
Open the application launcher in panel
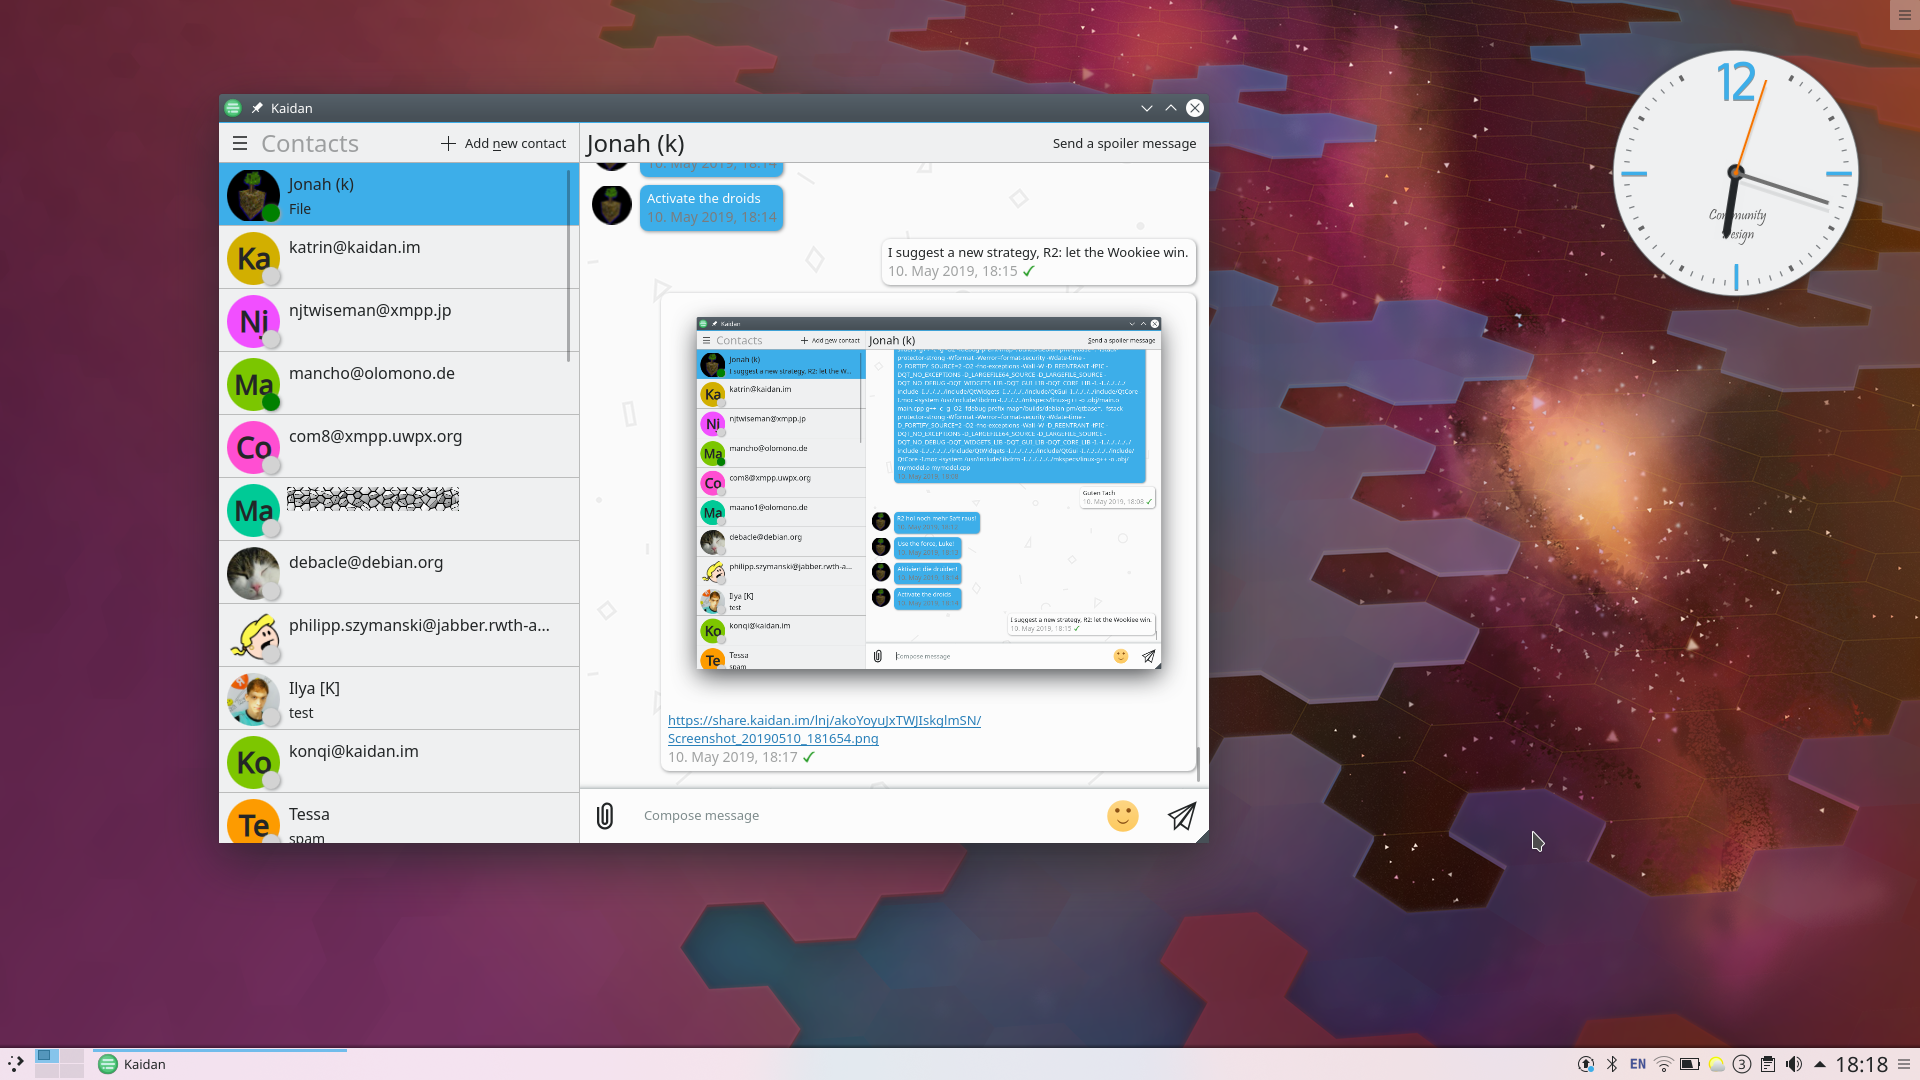15,1064
